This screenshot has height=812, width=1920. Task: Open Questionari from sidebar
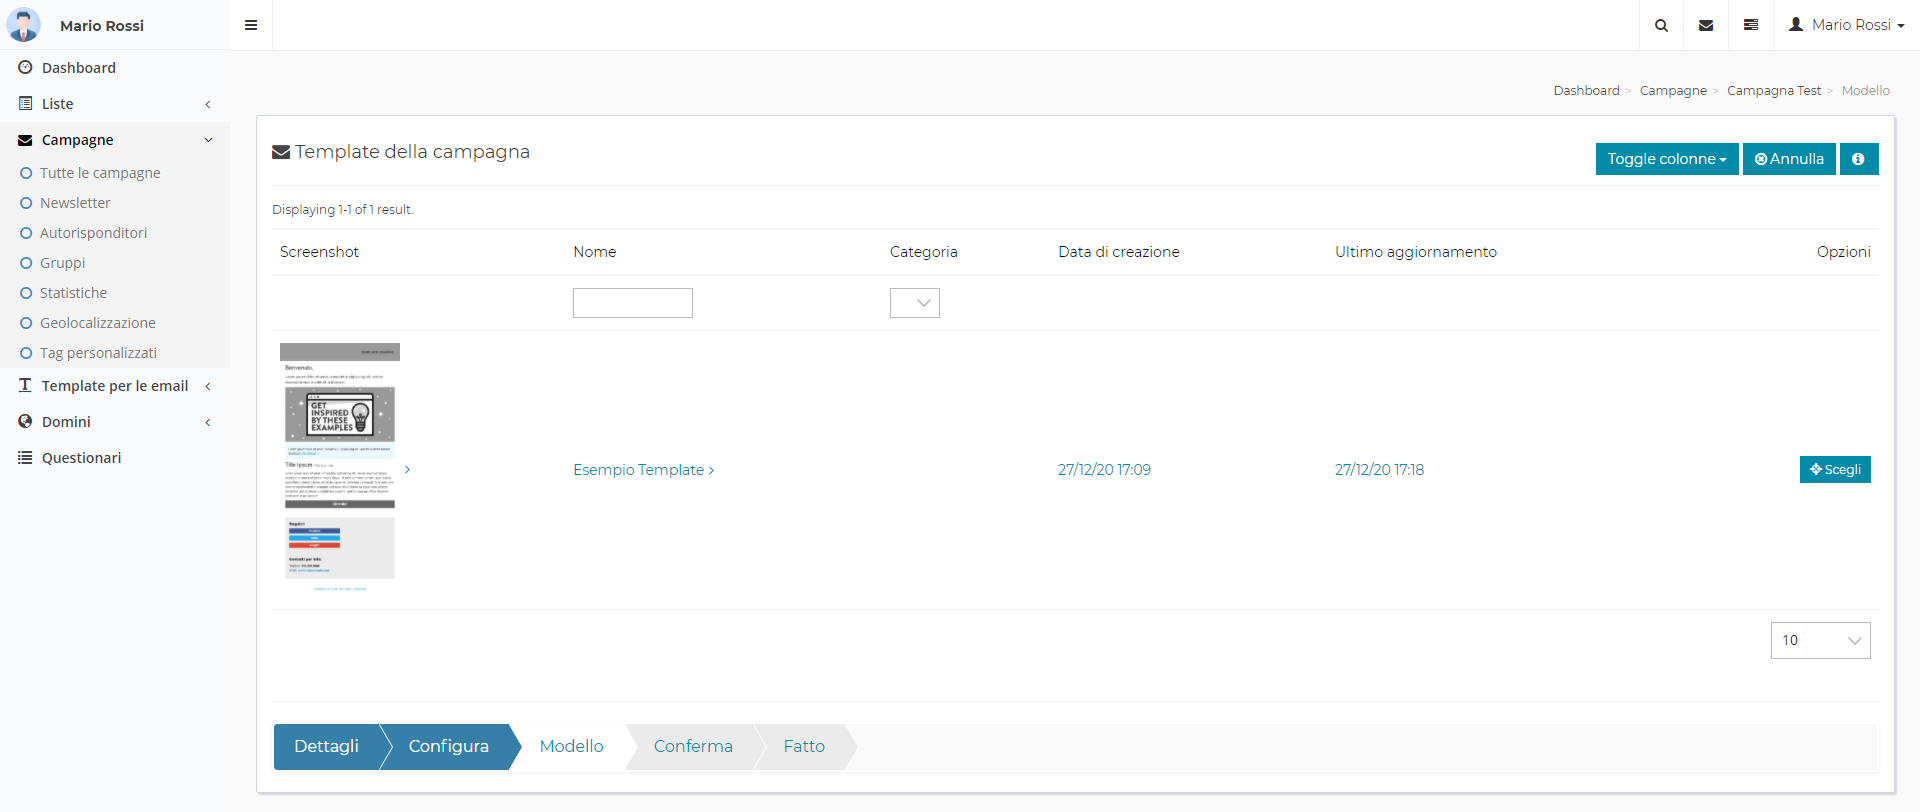coord(81,458)
